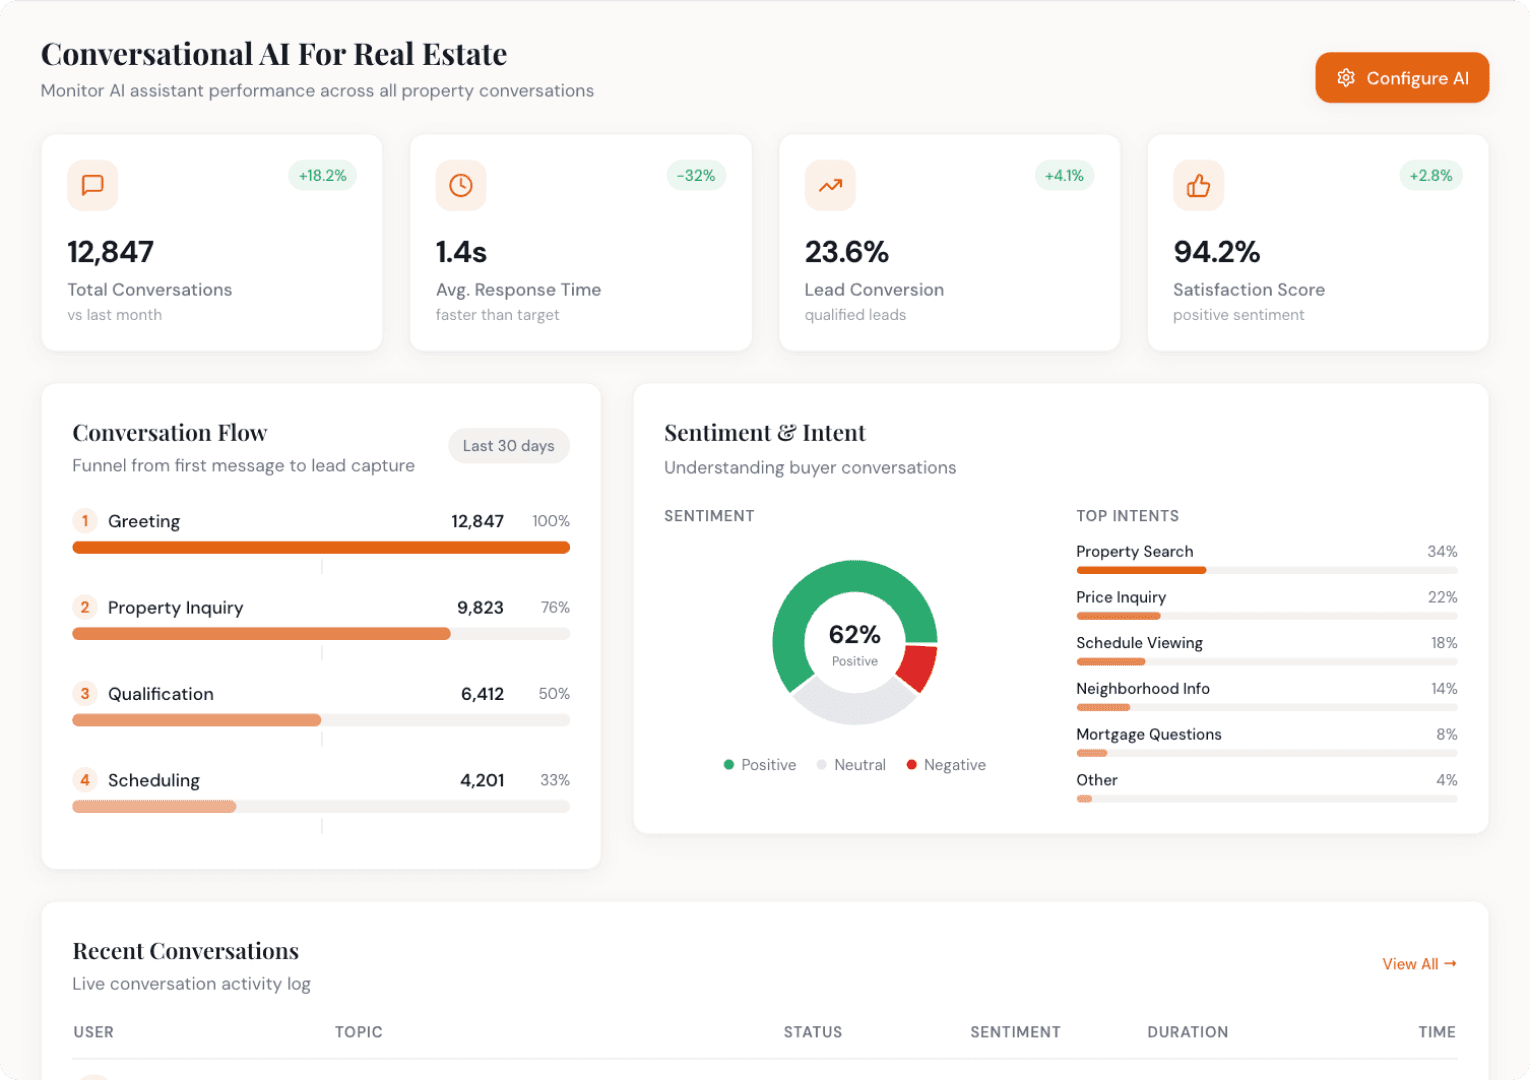Viewport: 1530px width, 1080px height.
Task: Click the 62% Positive donut chart center
Action: pyautogui.click(x=854, y=643)
